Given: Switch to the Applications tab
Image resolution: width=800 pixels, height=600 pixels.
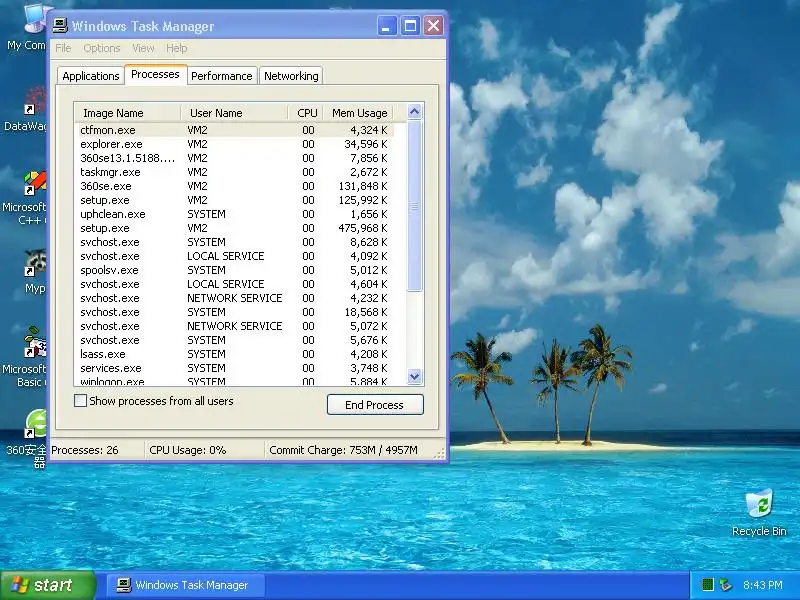Looking at the screenshot, I should point(91,76).
